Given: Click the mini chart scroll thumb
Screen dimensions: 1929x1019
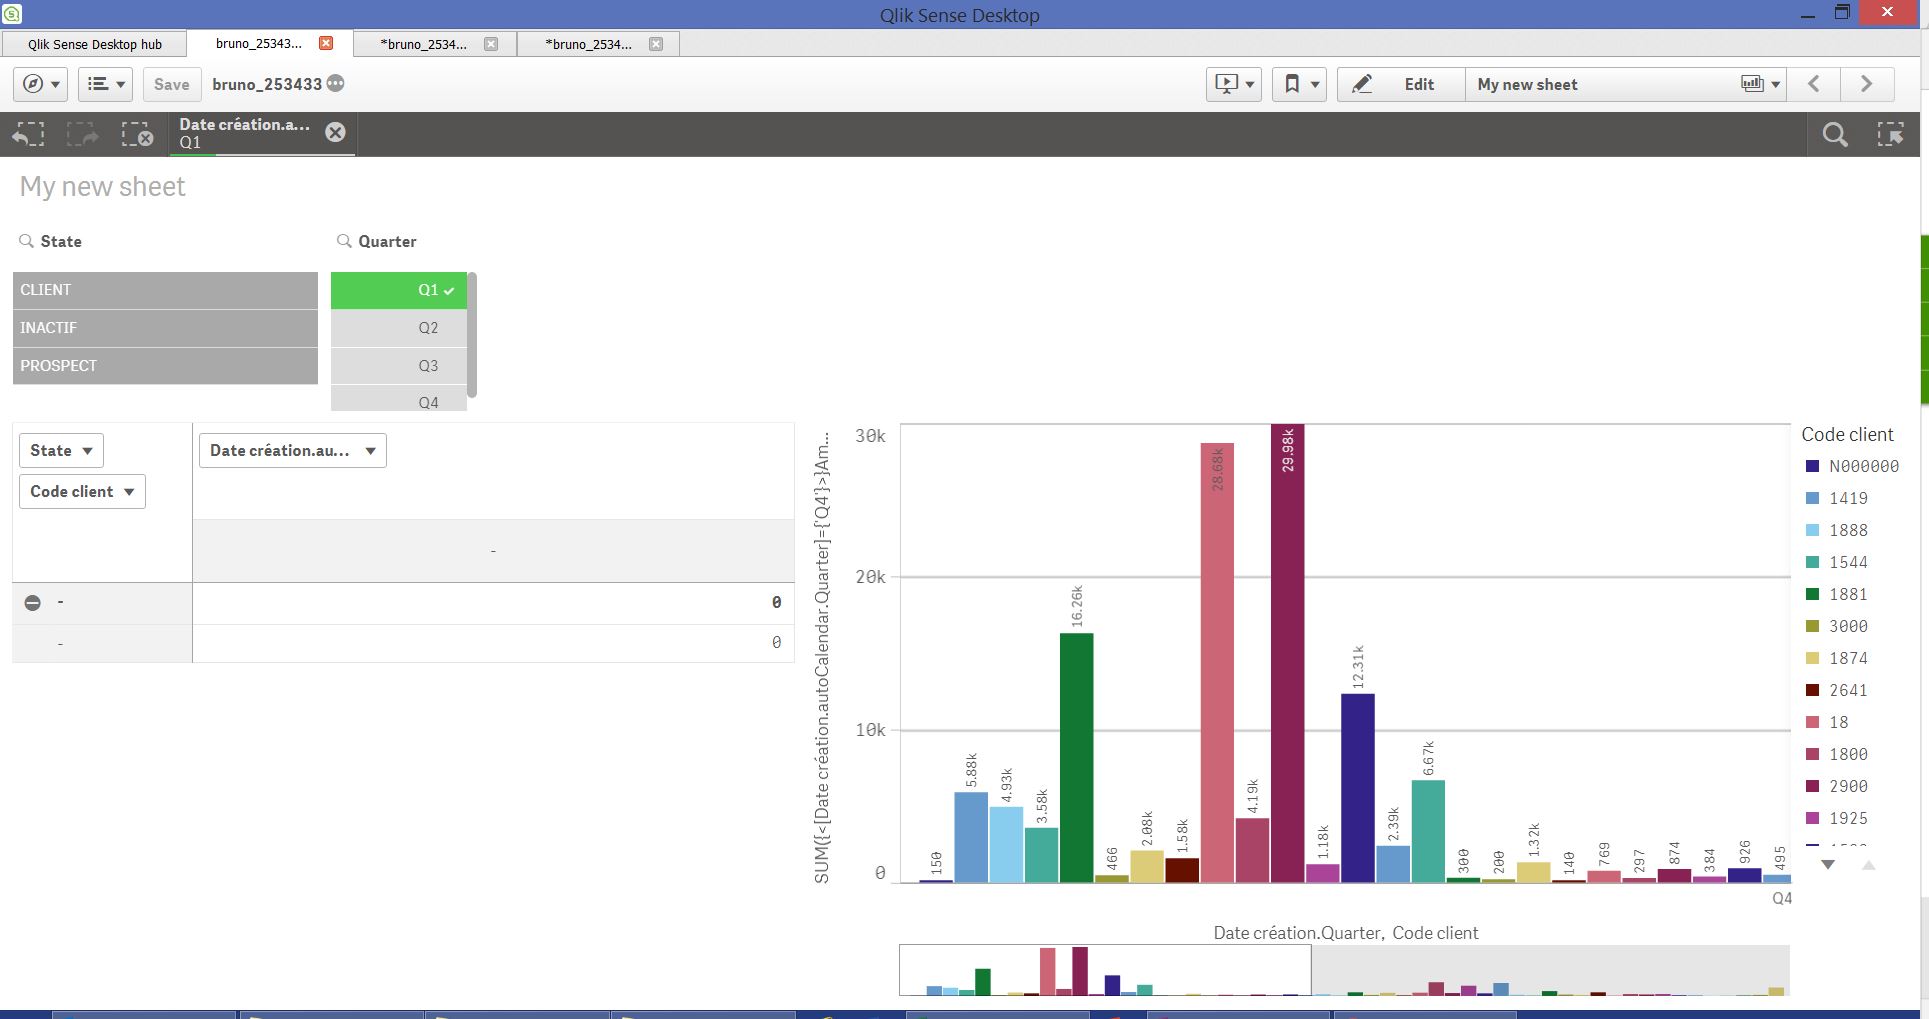Looking at the screenshot, I should click(x=1105, y=970).
